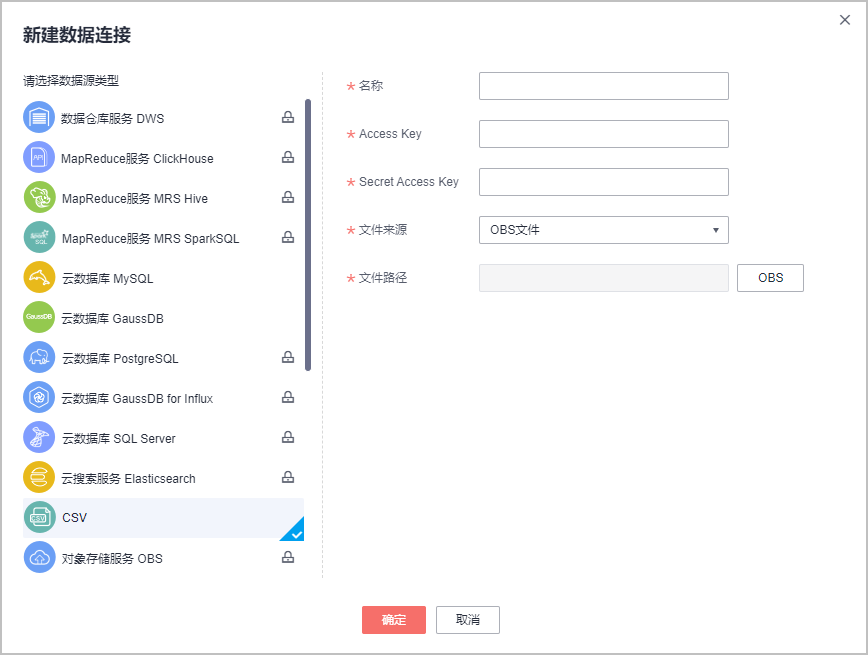Viewport: 868px width, 655px height.
Task: Choose 云搜索服务 Elasticsearch data source
Action: tap(128, 478)
